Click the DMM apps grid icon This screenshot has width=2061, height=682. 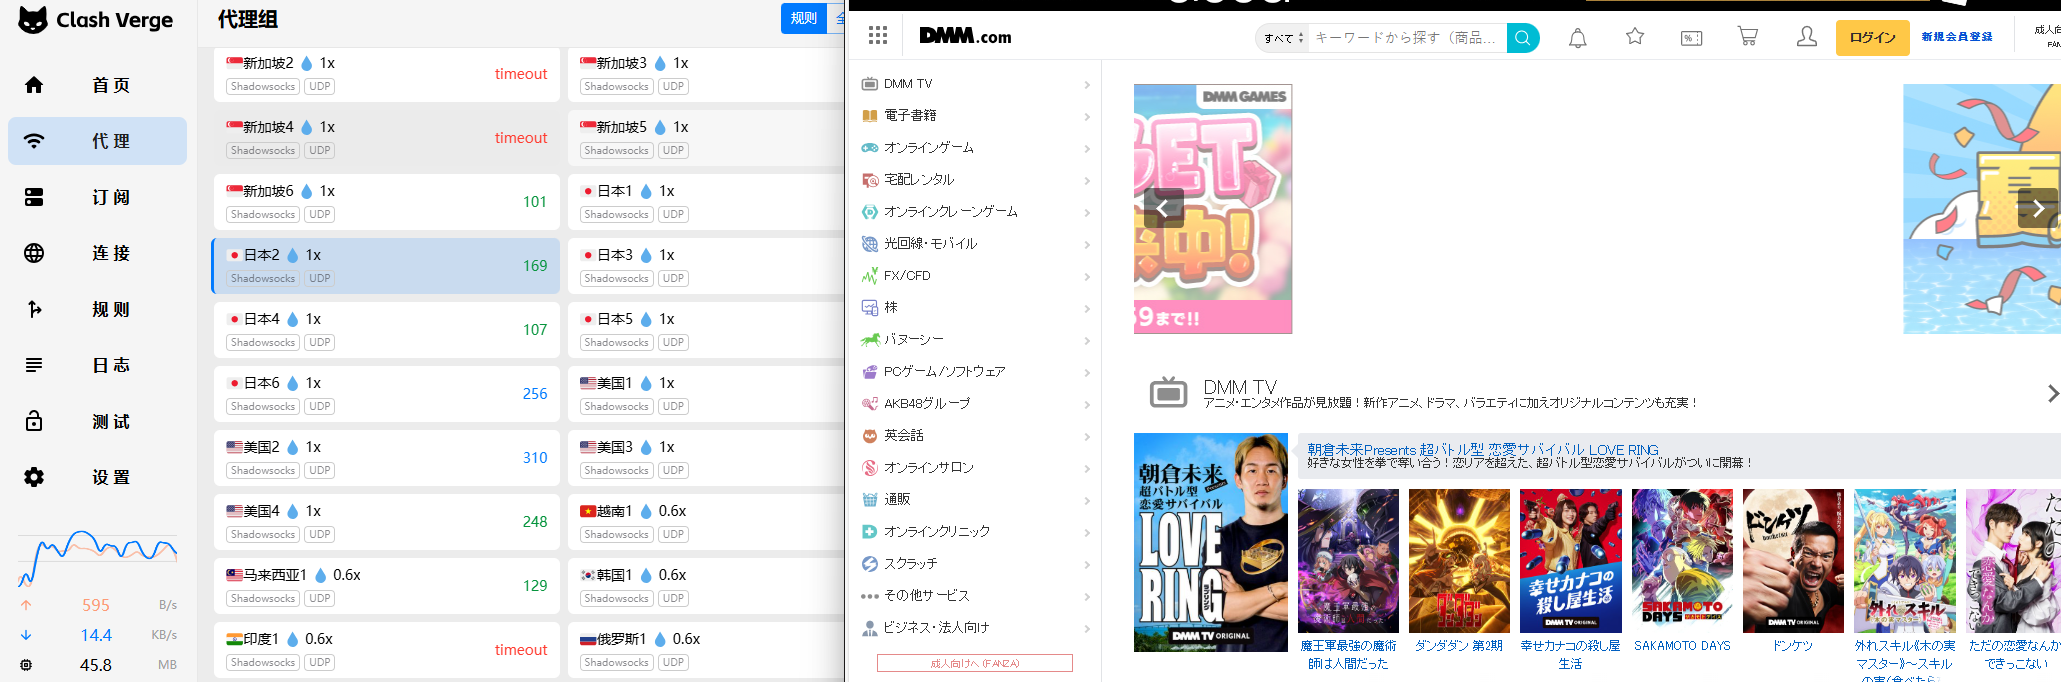(x=878, y=36)
